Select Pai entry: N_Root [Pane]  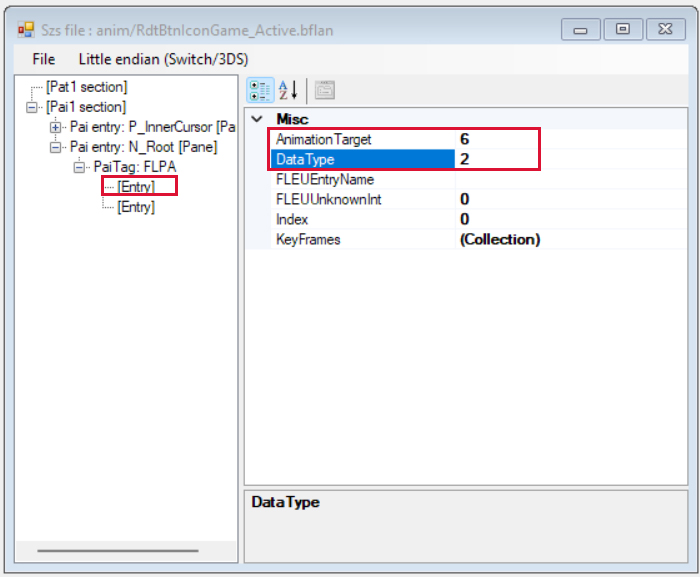coord(144,147)
